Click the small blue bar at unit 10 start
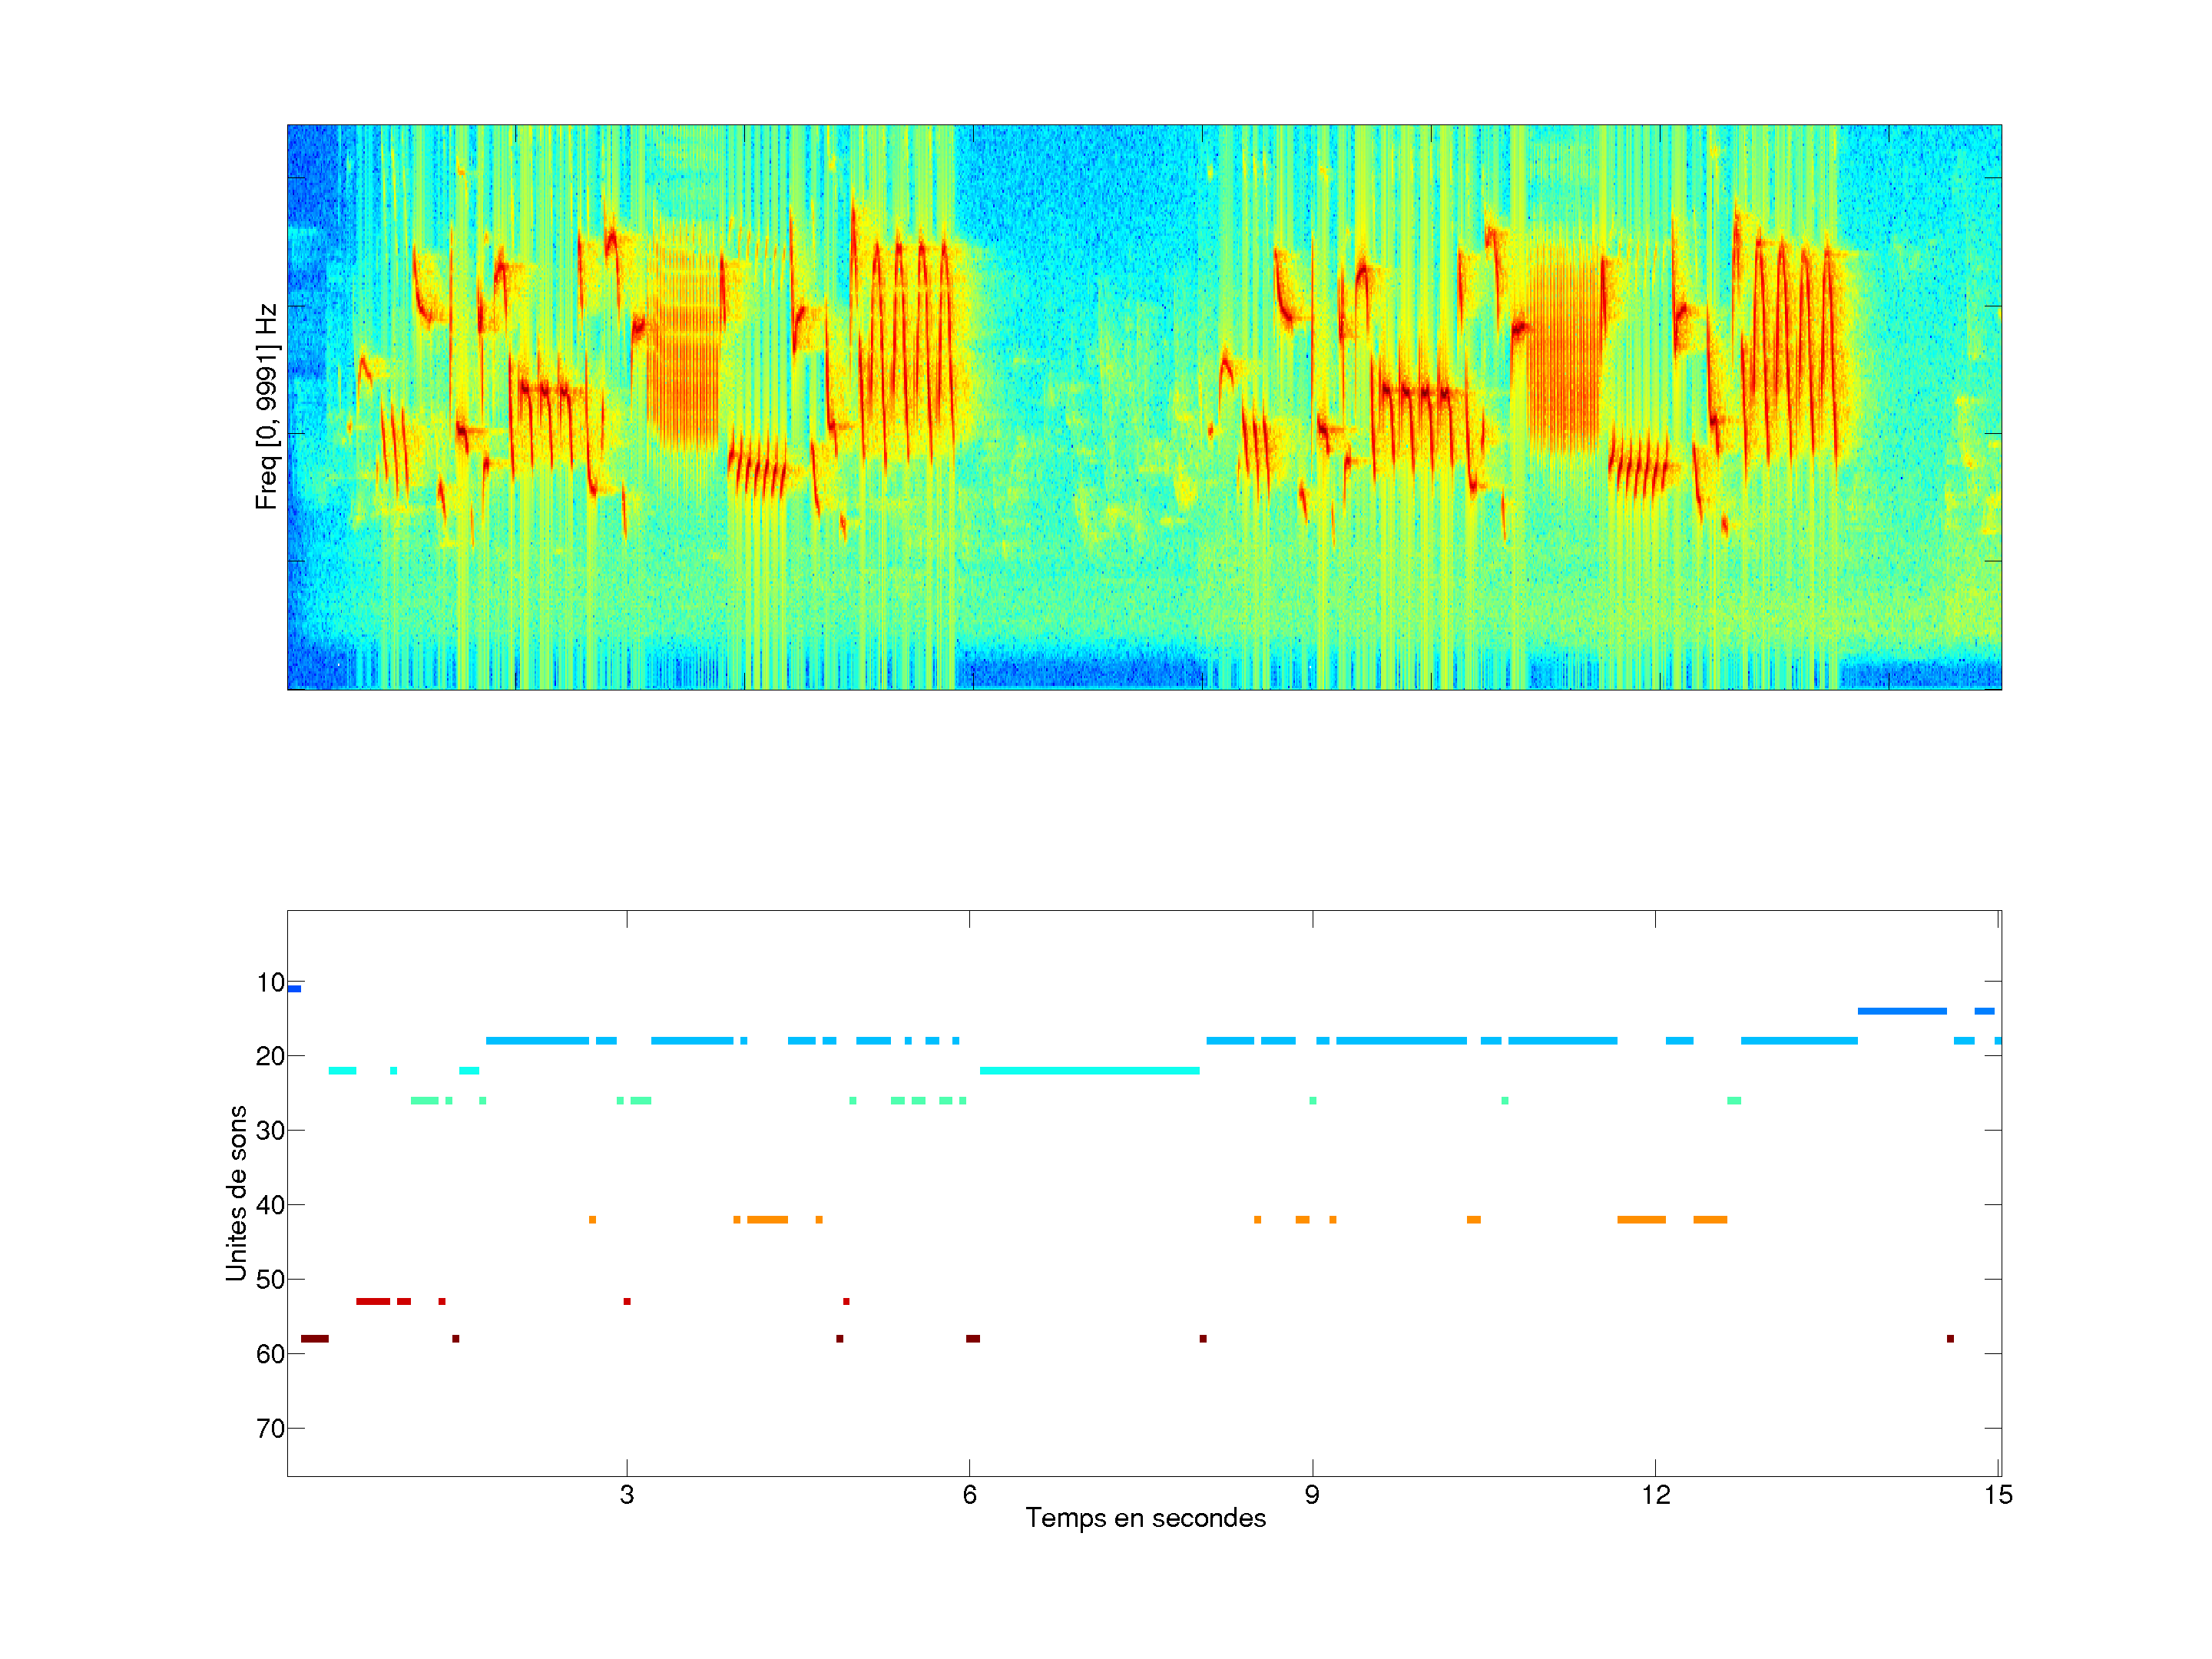This screenshot has width=2212, height=1659. pyautogui.click(x=294, y=989)
